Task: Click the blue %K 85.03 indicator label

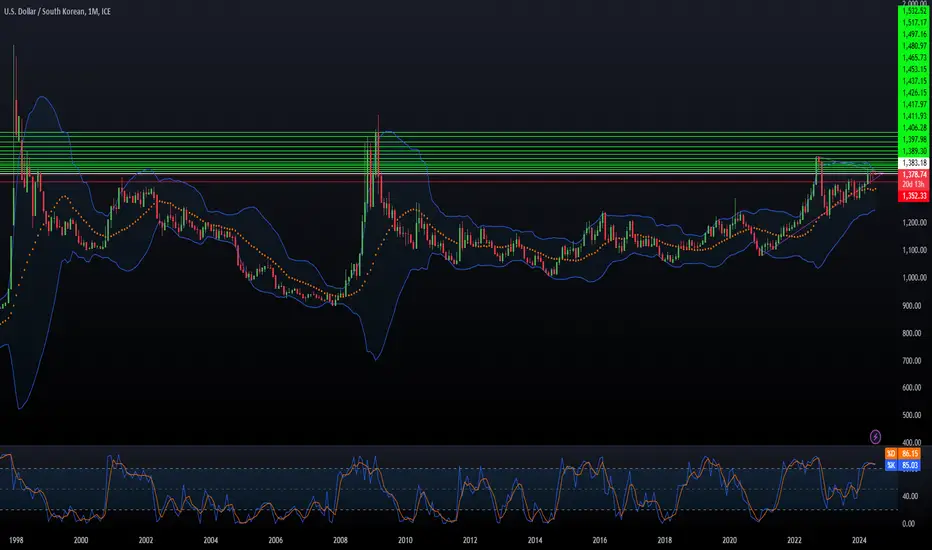Action: click(903, 465)
